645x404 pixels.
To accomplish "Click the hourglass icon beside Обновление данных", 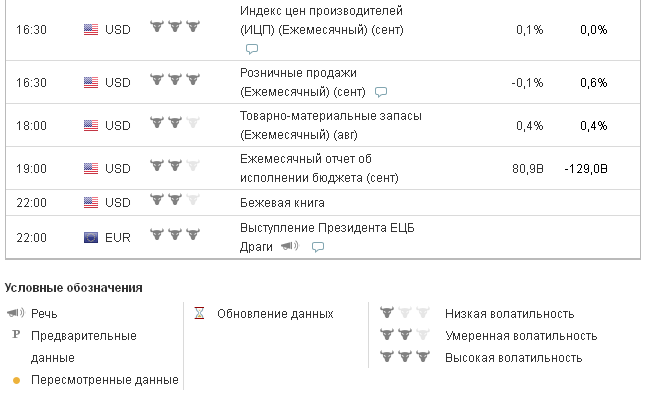I will (199, 314).
